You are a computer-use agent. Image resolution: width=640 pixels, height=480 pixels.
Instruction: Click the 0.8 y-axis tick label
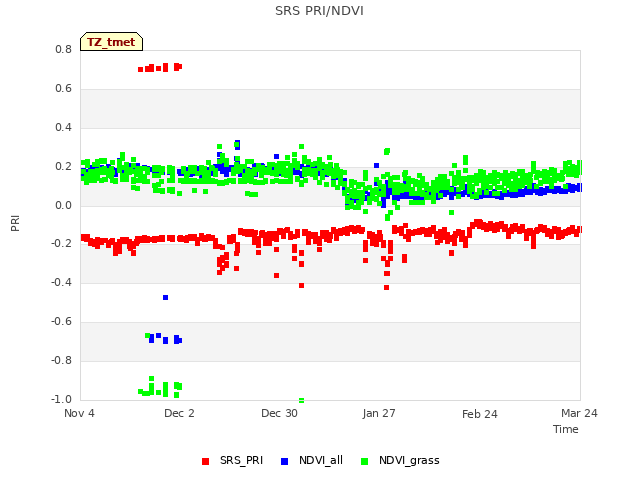click(x=63, y=49)
